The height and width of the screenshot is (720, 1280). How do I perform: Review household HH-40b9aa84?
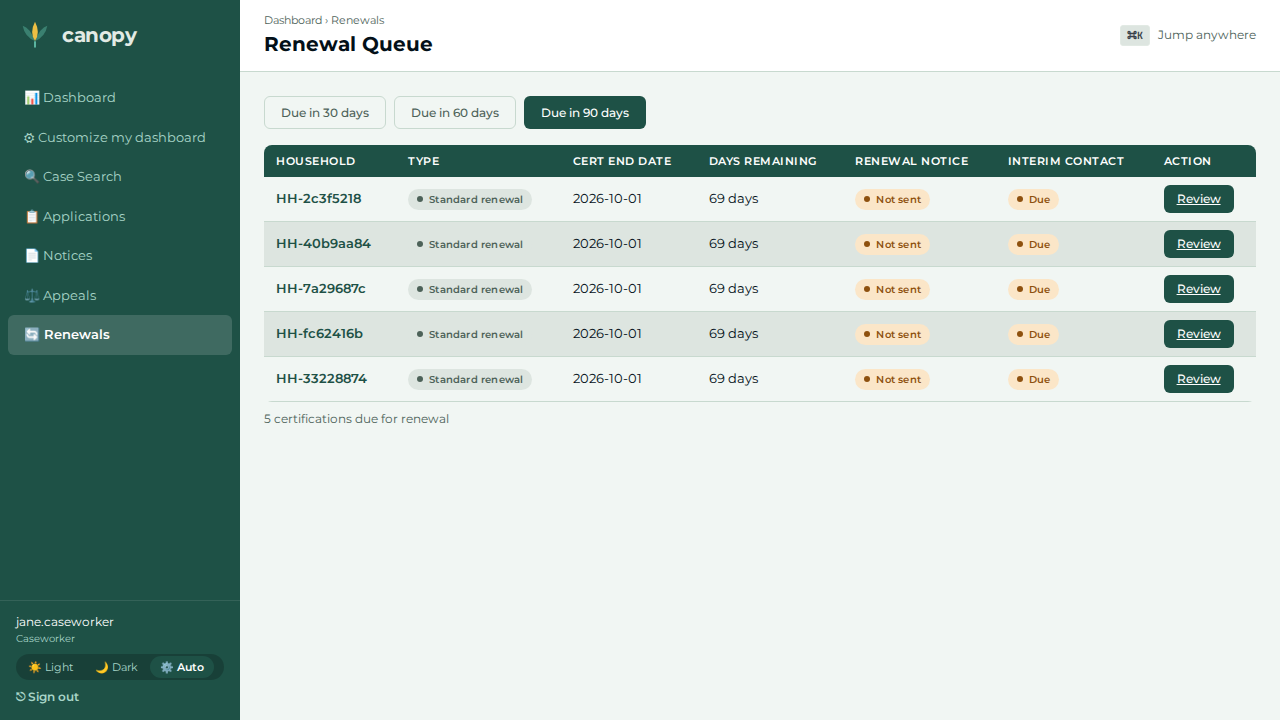click(x=1199, y=244)
